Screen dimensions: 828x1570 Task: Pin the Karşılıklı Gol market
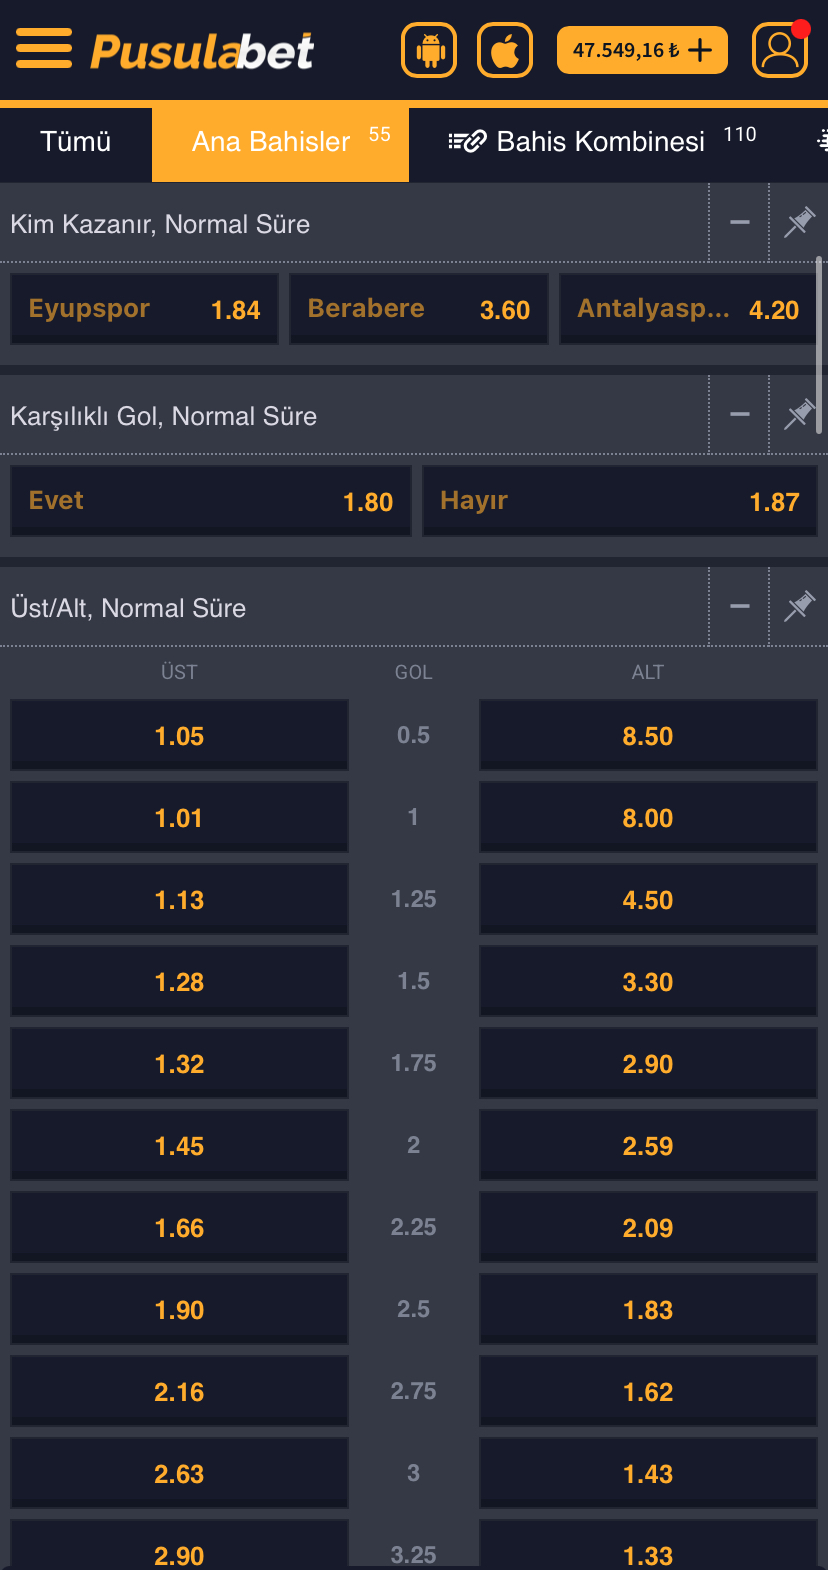[799, 414]
